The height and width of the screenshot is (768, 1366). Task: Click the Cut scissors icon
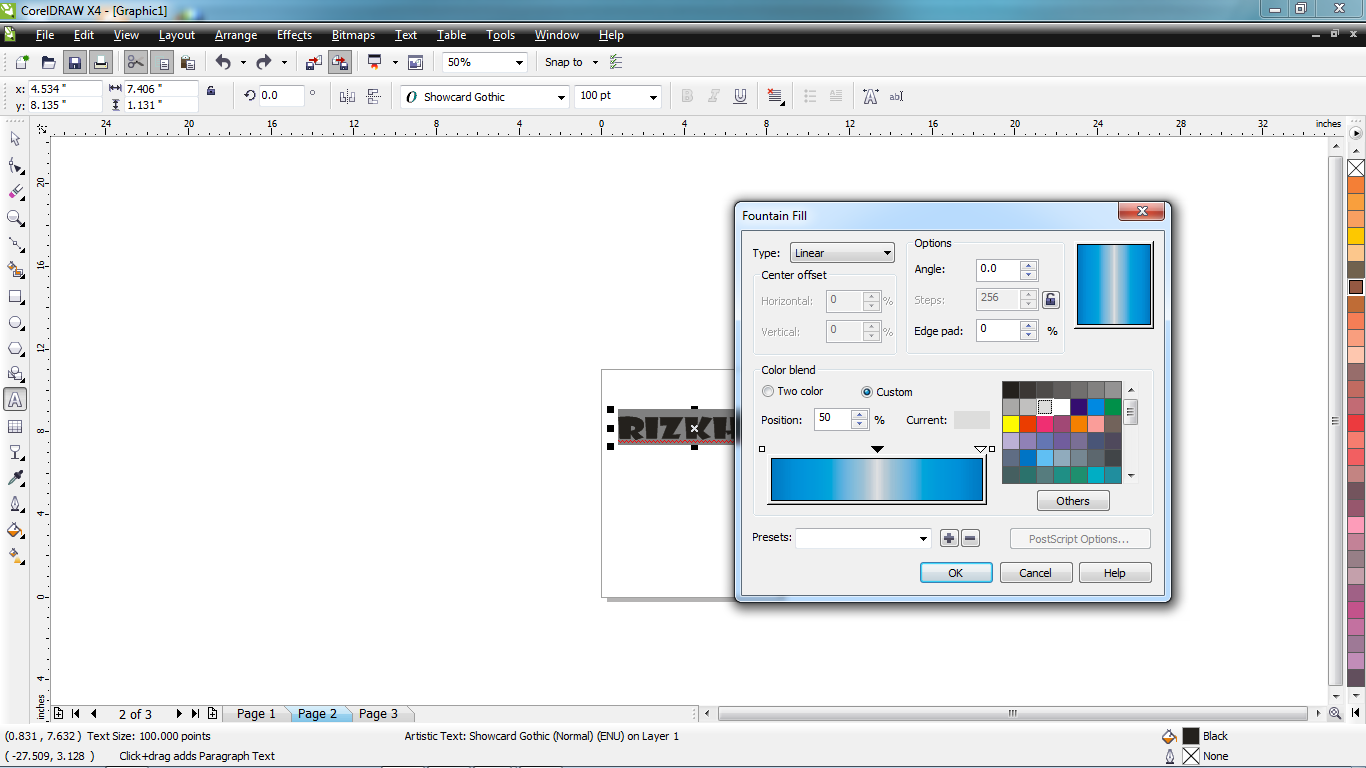click(x=135, y=62)
